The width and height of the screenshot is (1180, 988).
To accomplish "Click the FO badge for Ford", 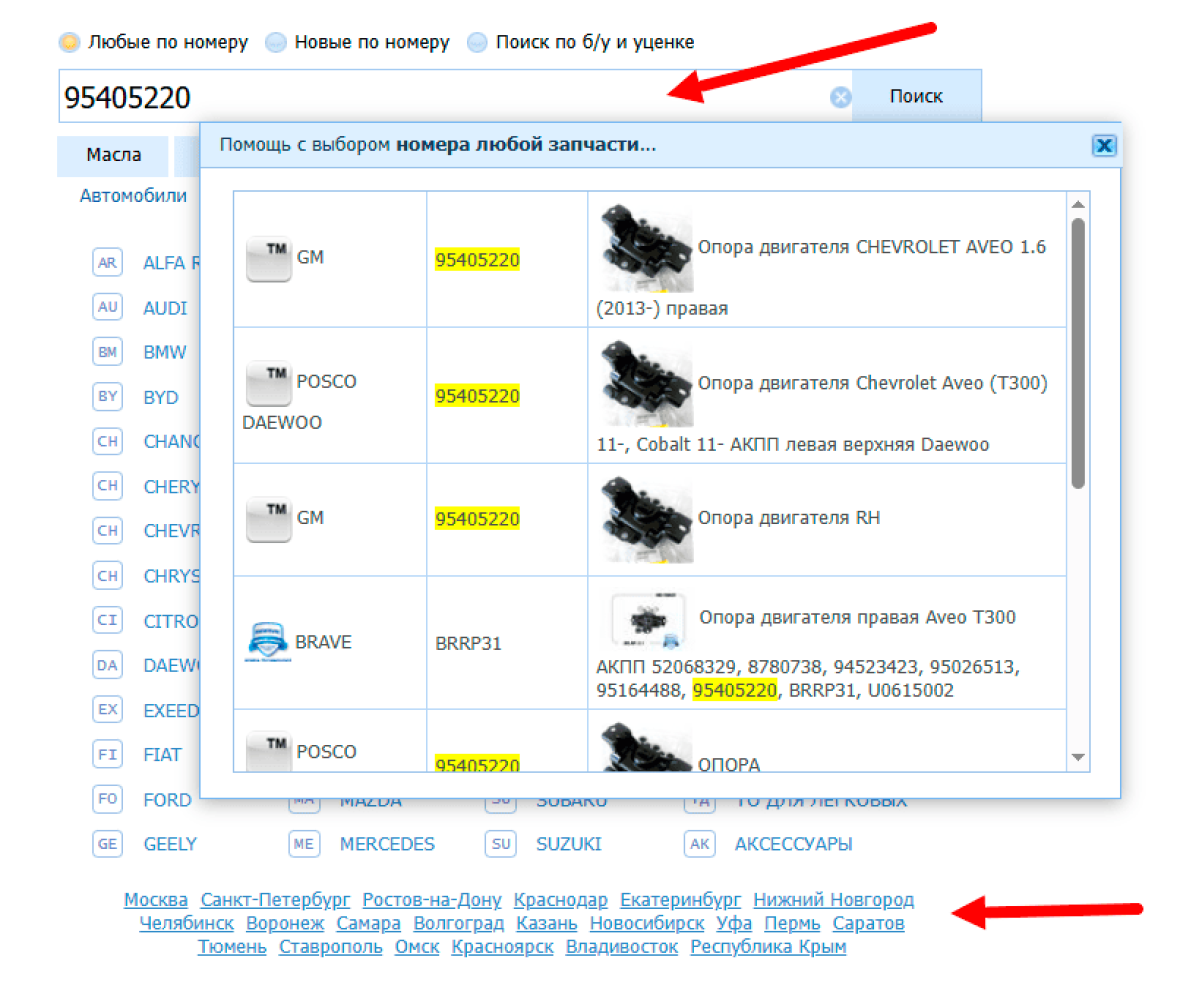I will coord(108,799).
